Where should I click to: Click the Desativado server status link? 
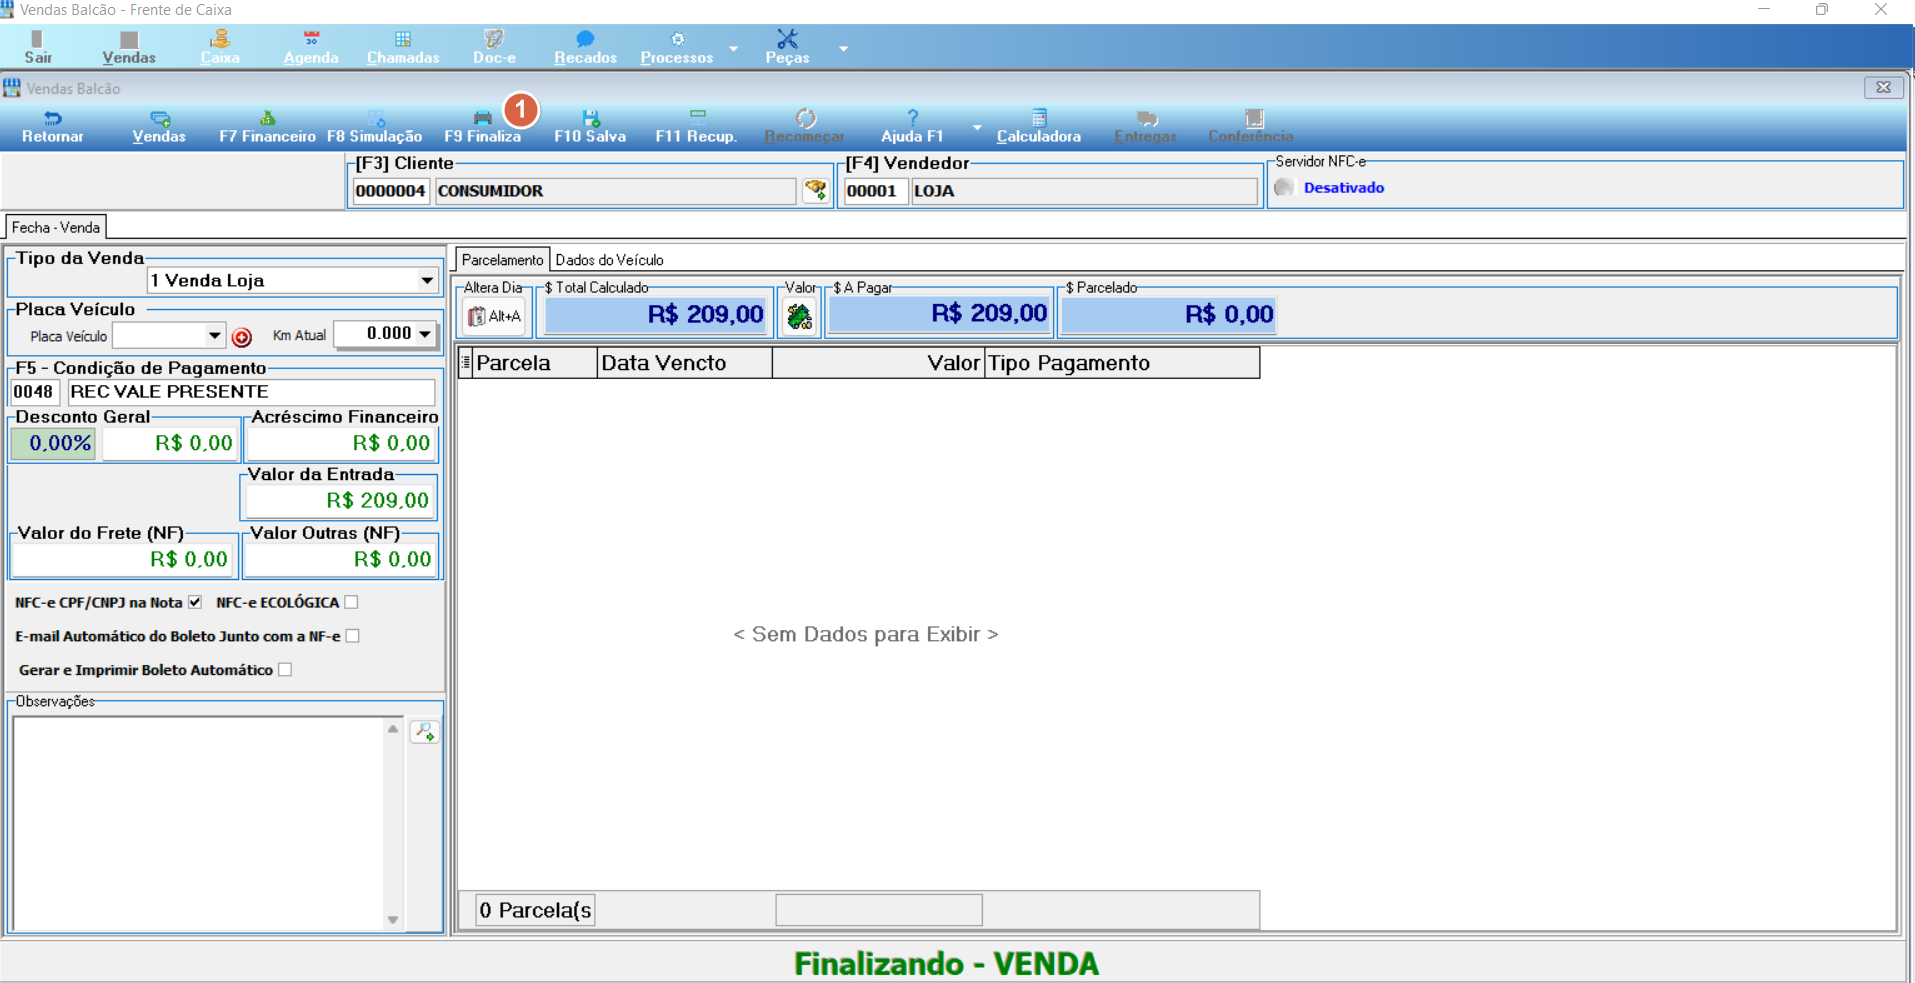coord(1343,187)
